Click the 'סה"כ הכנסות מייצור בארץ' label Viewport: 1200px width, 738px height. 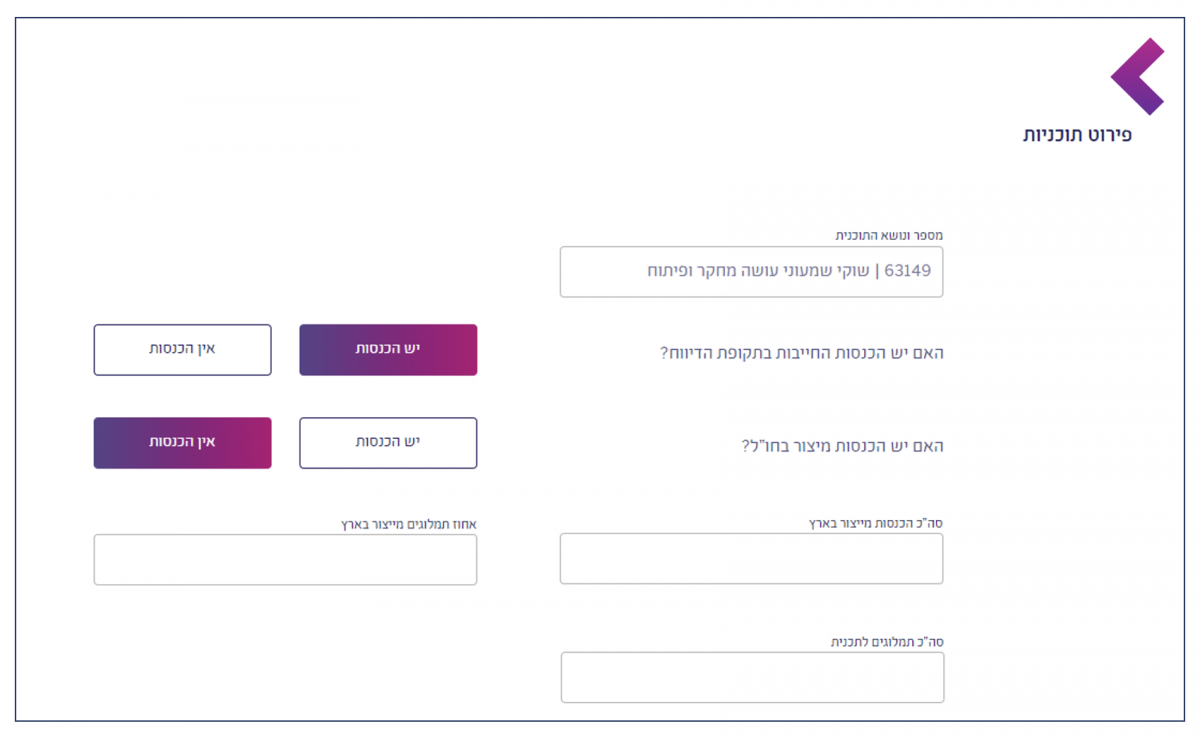pyautogui.click(x=875, y=522)
